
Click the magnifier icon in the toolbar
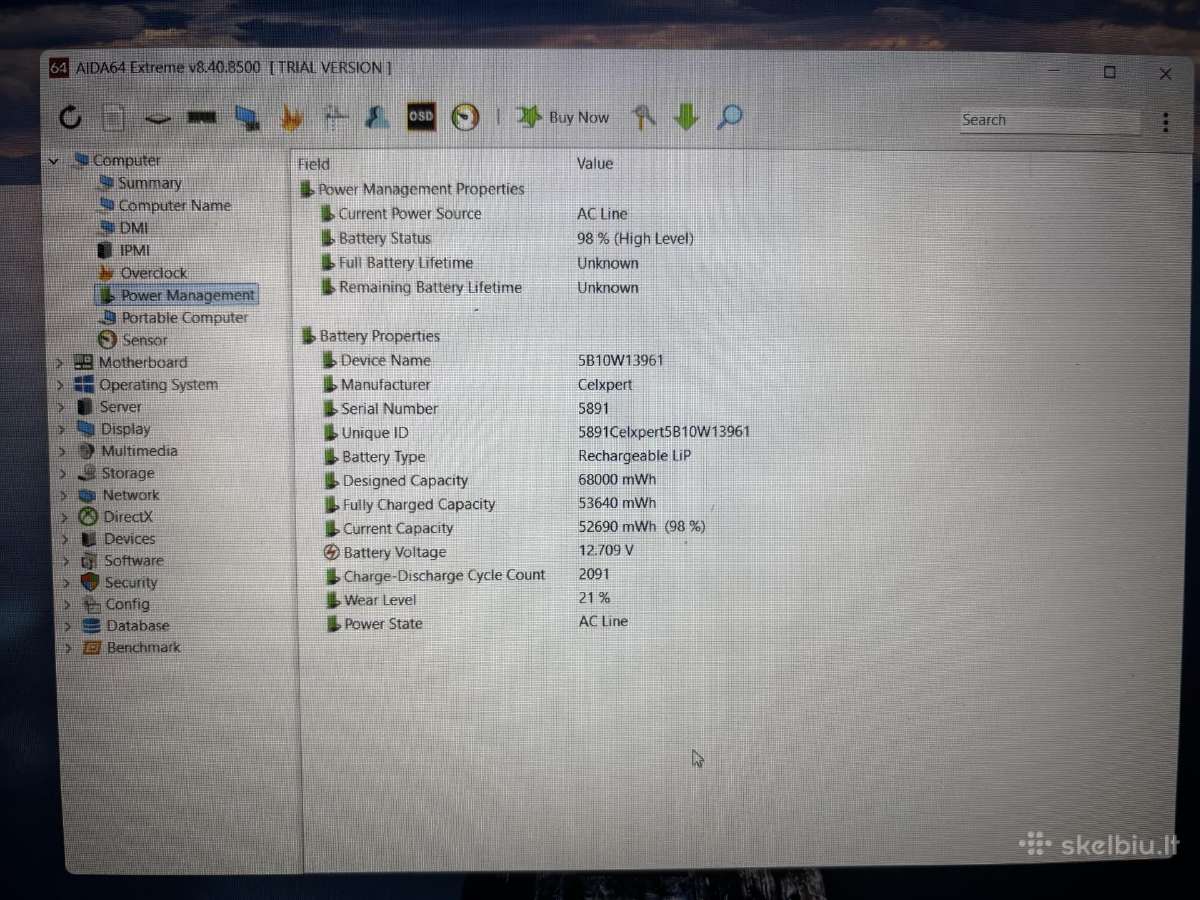point(730,117)
